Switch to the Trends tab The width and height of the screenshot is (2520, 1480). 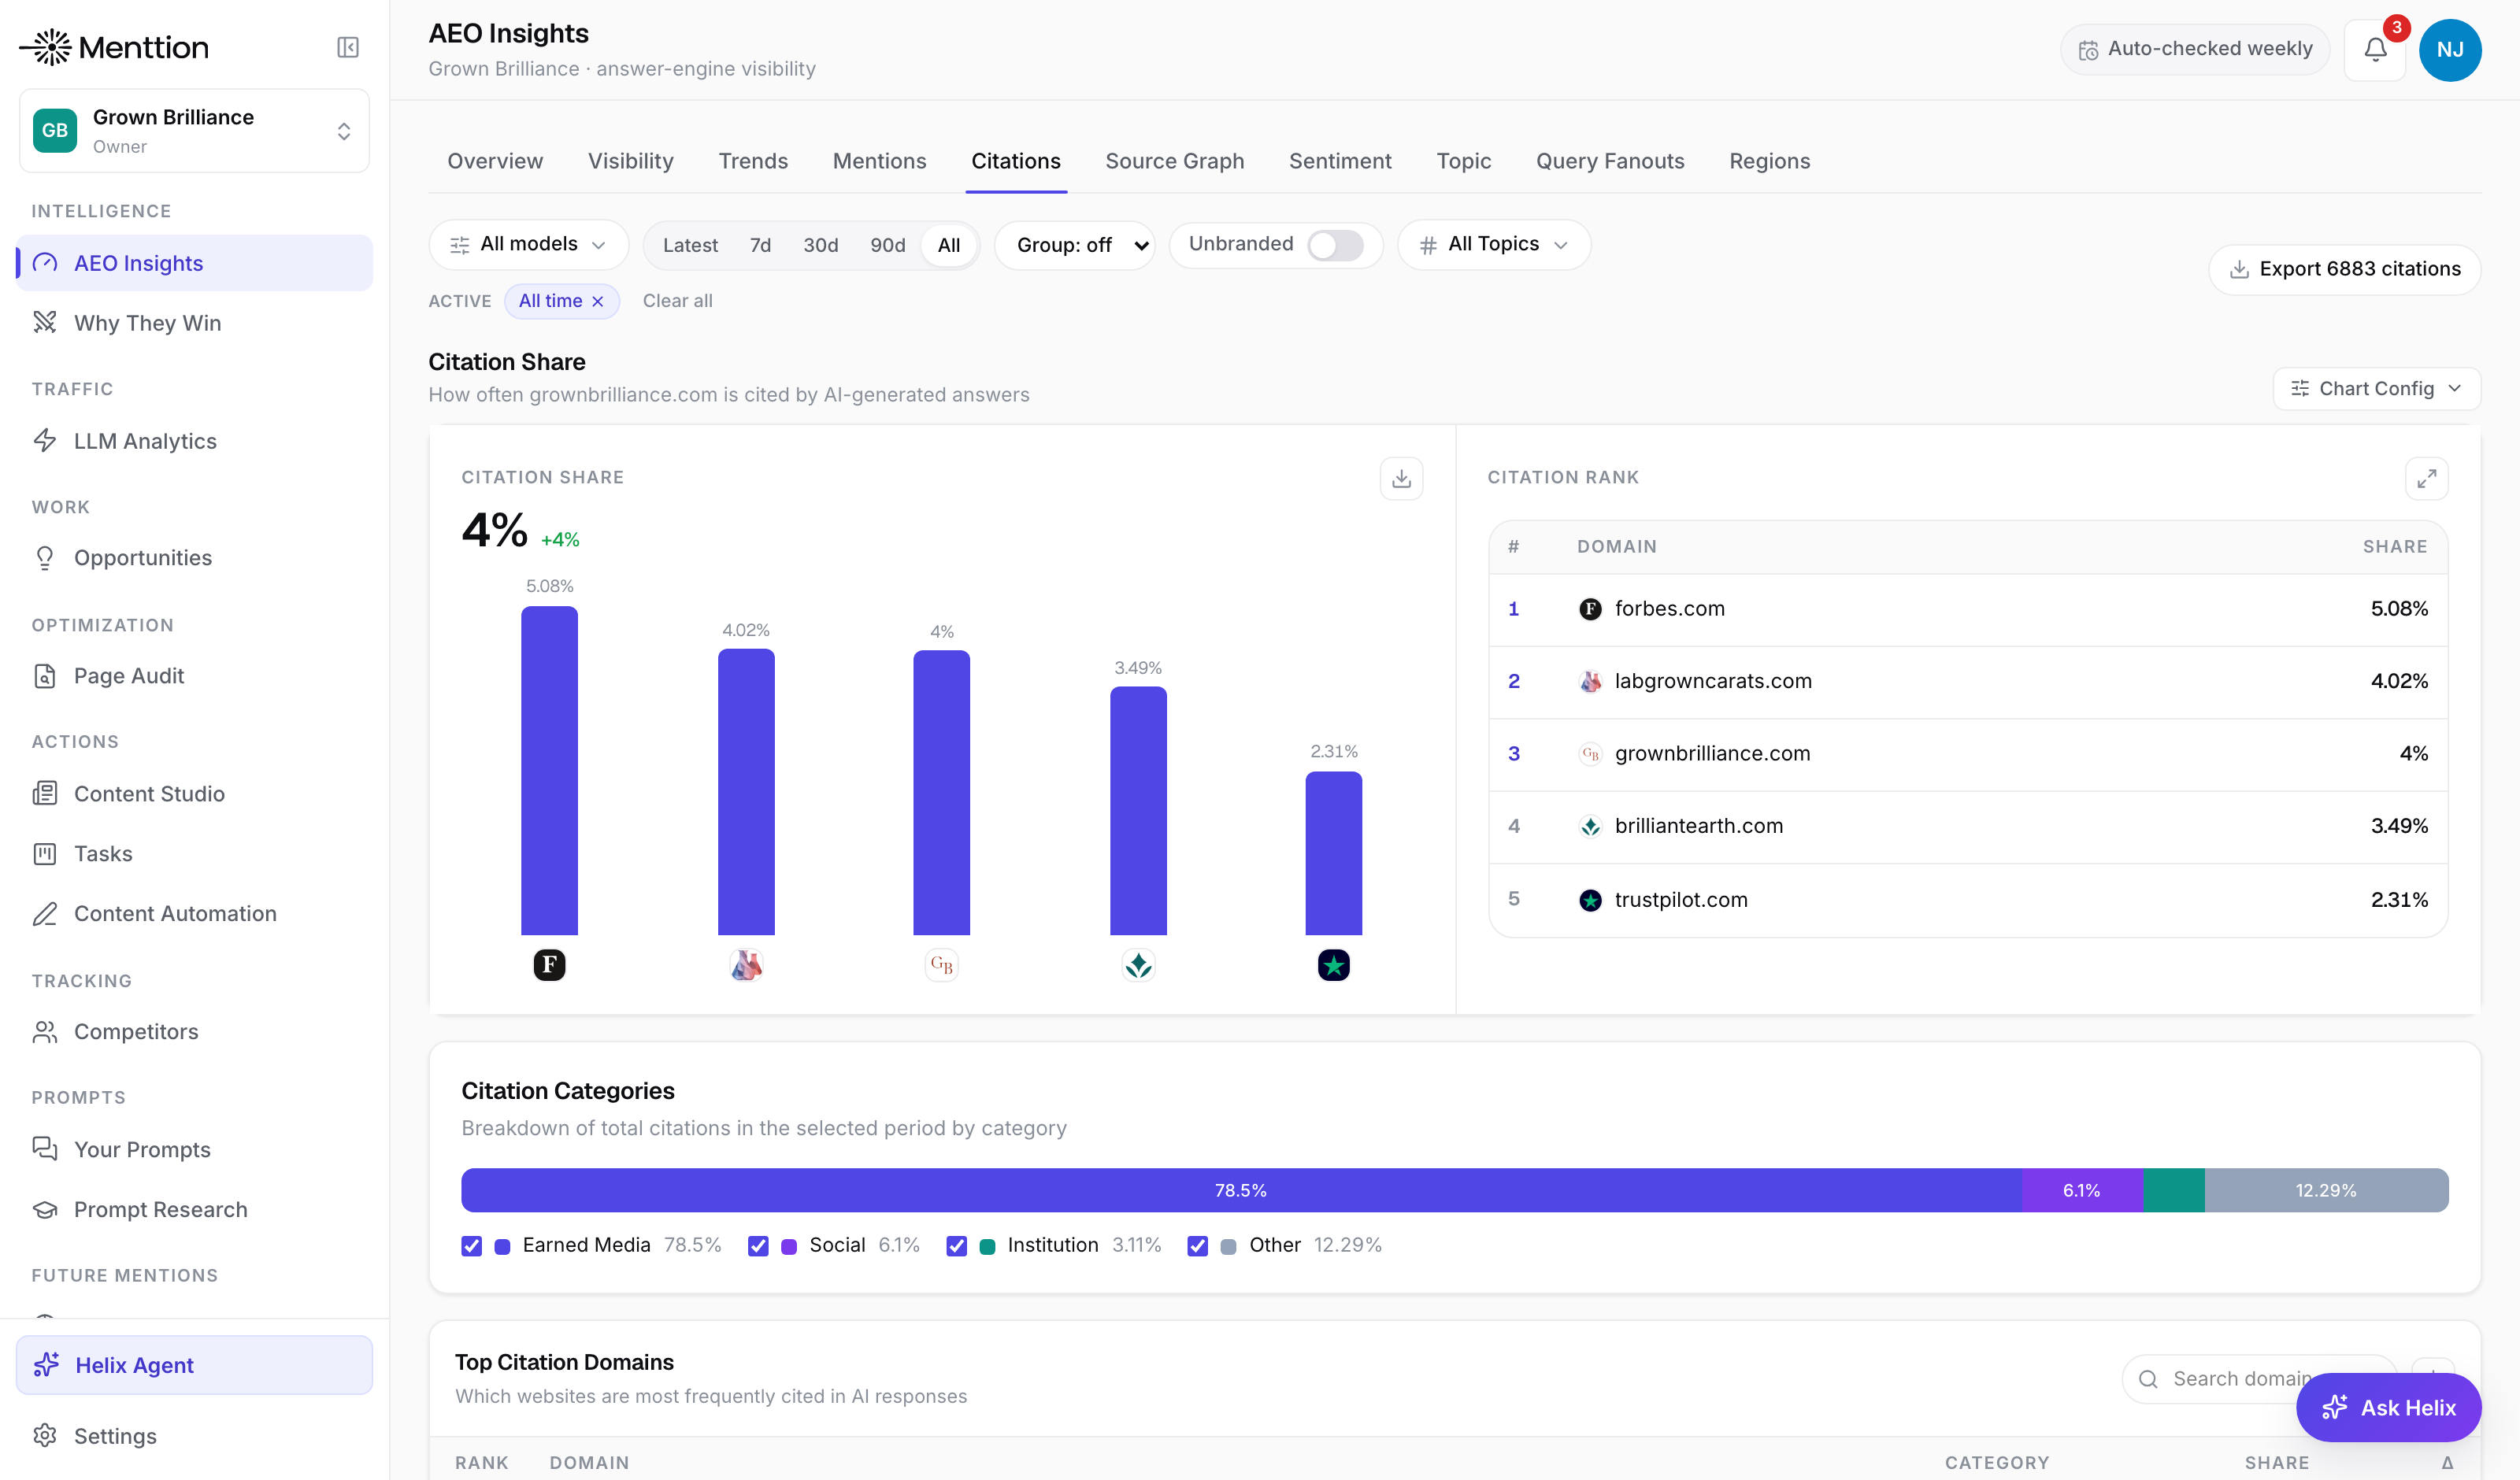(x=753, y=161)
